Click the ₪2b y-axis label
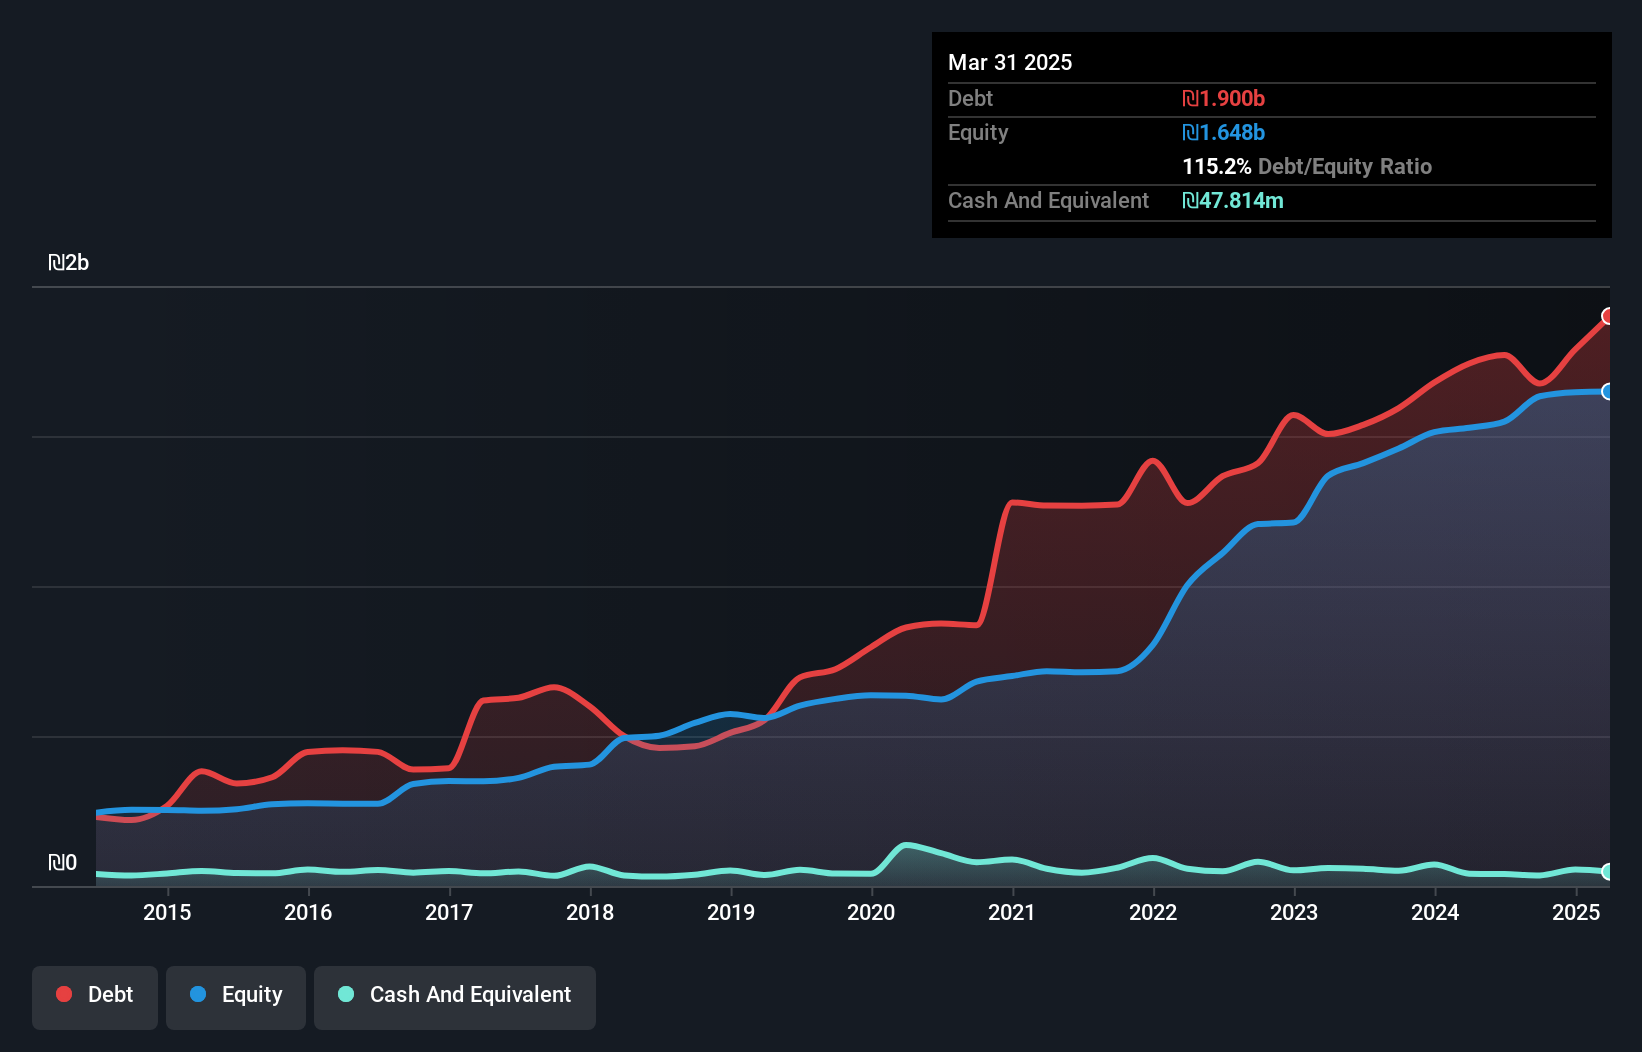Viewport: 1642px width, 1052px height. pos(69,263)
